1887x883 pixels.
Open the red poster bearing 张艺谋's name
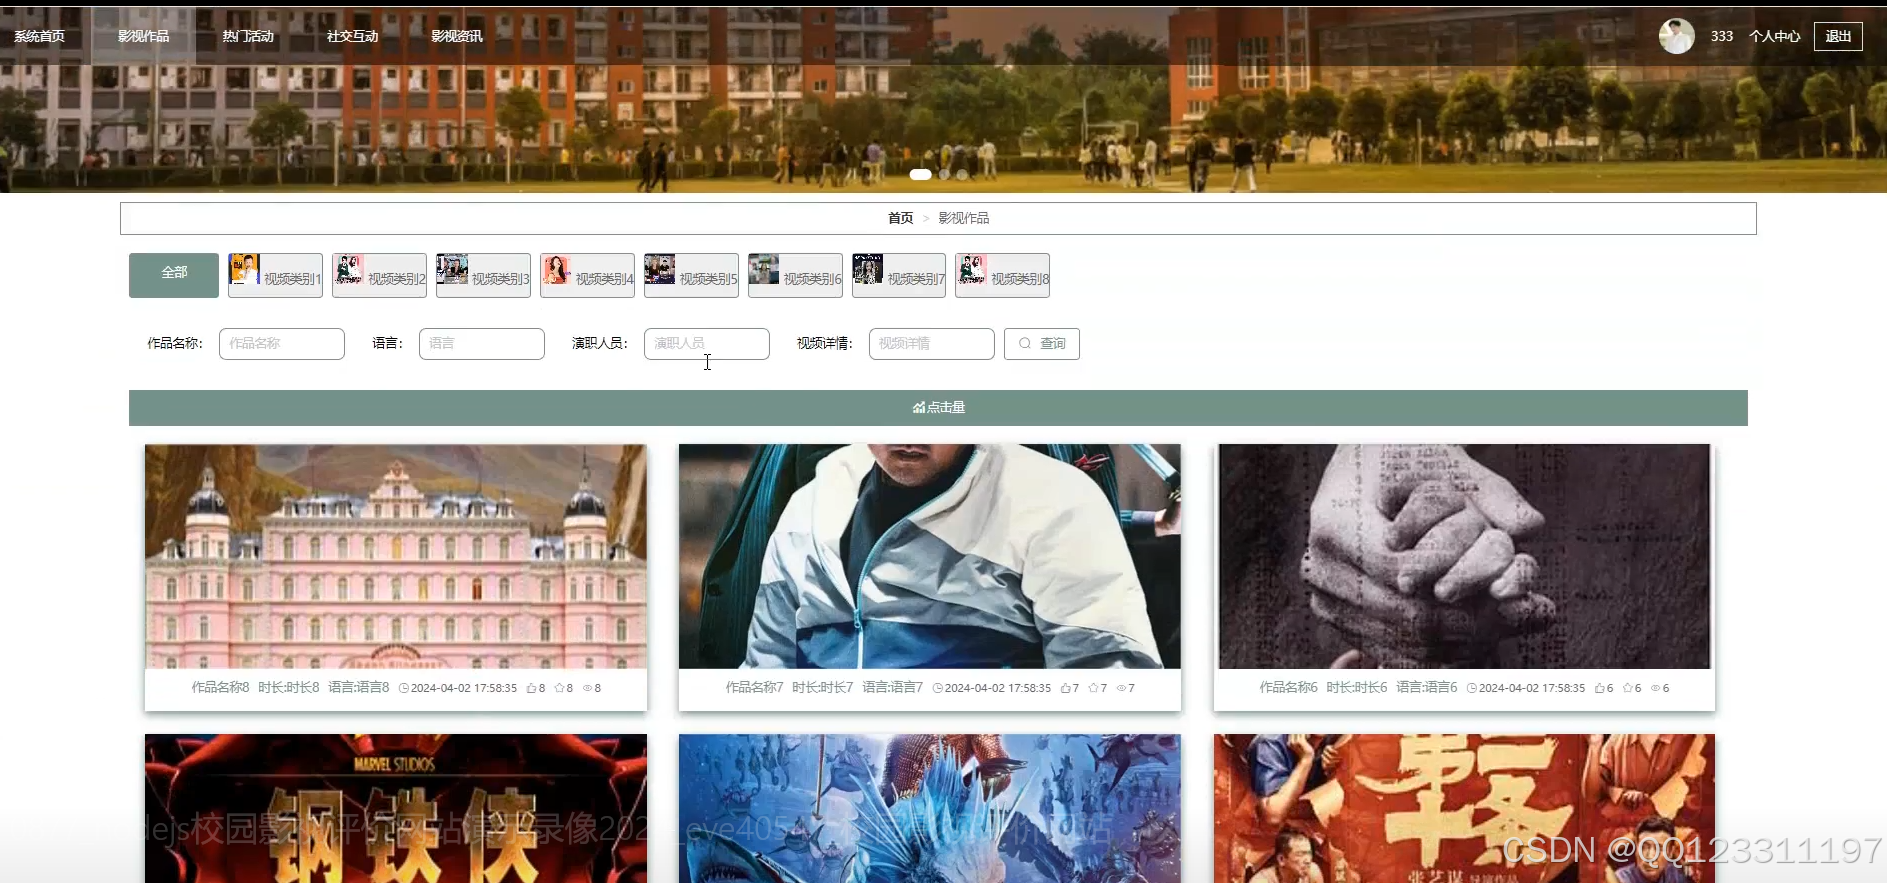tap(1464, 808)
